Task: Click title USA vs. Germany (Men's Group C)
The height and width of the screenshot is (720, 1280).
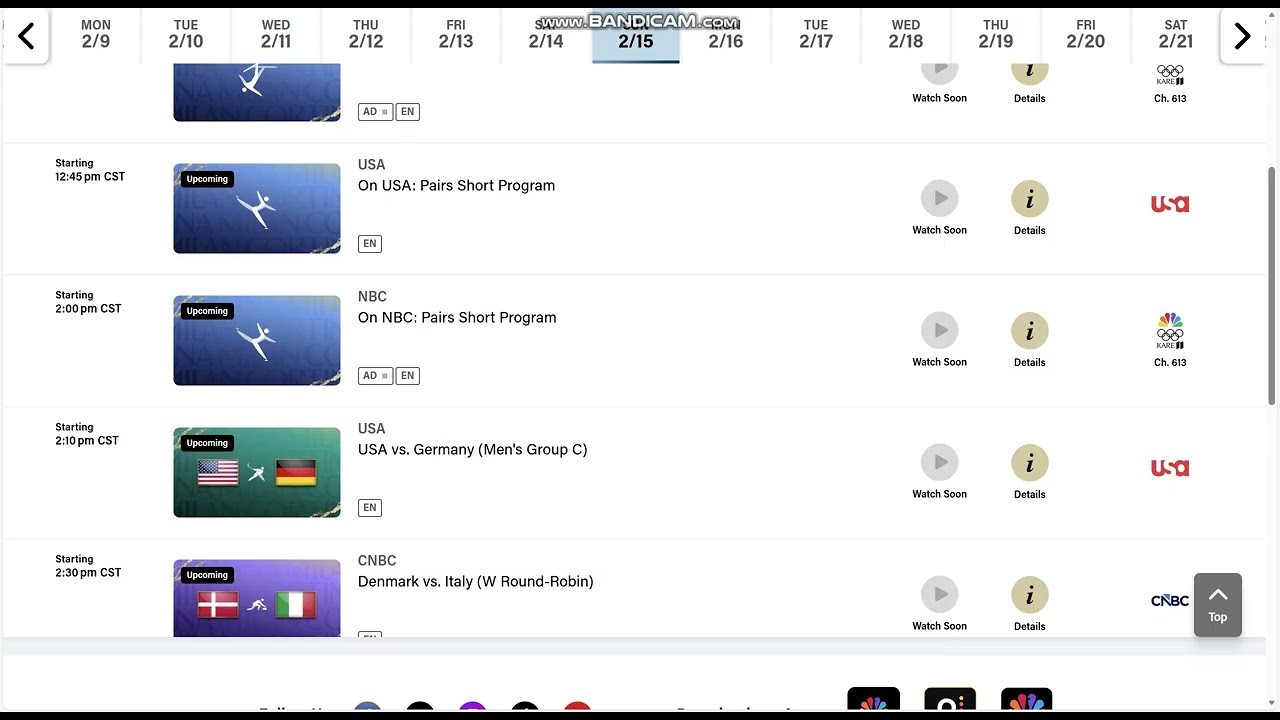Action: 472,450
